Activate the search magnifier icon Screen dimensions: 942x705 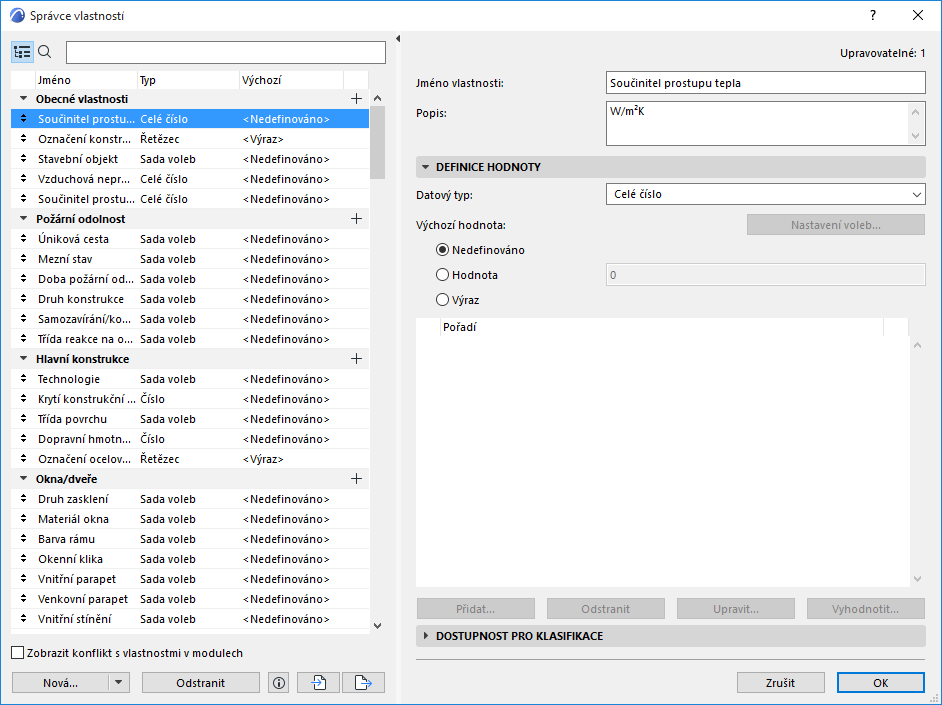[44, 52]
